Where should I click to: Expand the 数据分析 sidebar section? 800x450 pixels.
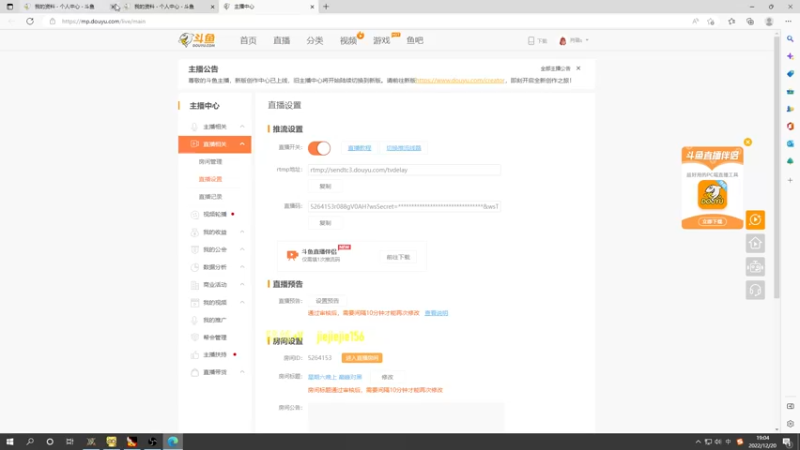pos(242,267)
